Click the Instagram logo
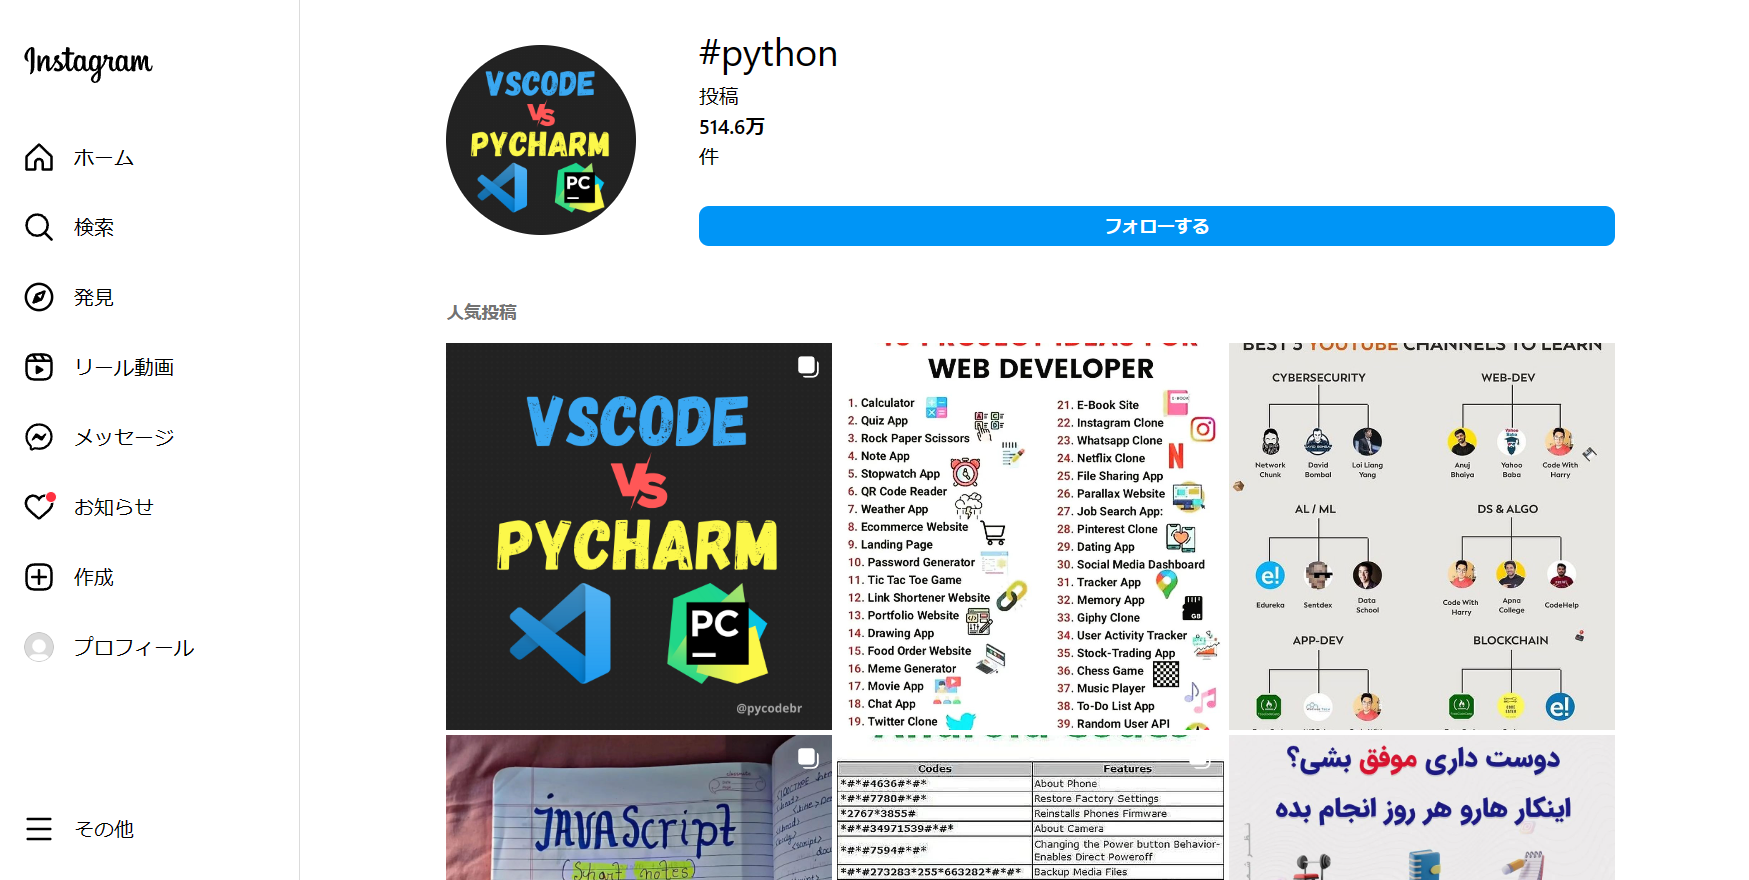 pos(88,62)
